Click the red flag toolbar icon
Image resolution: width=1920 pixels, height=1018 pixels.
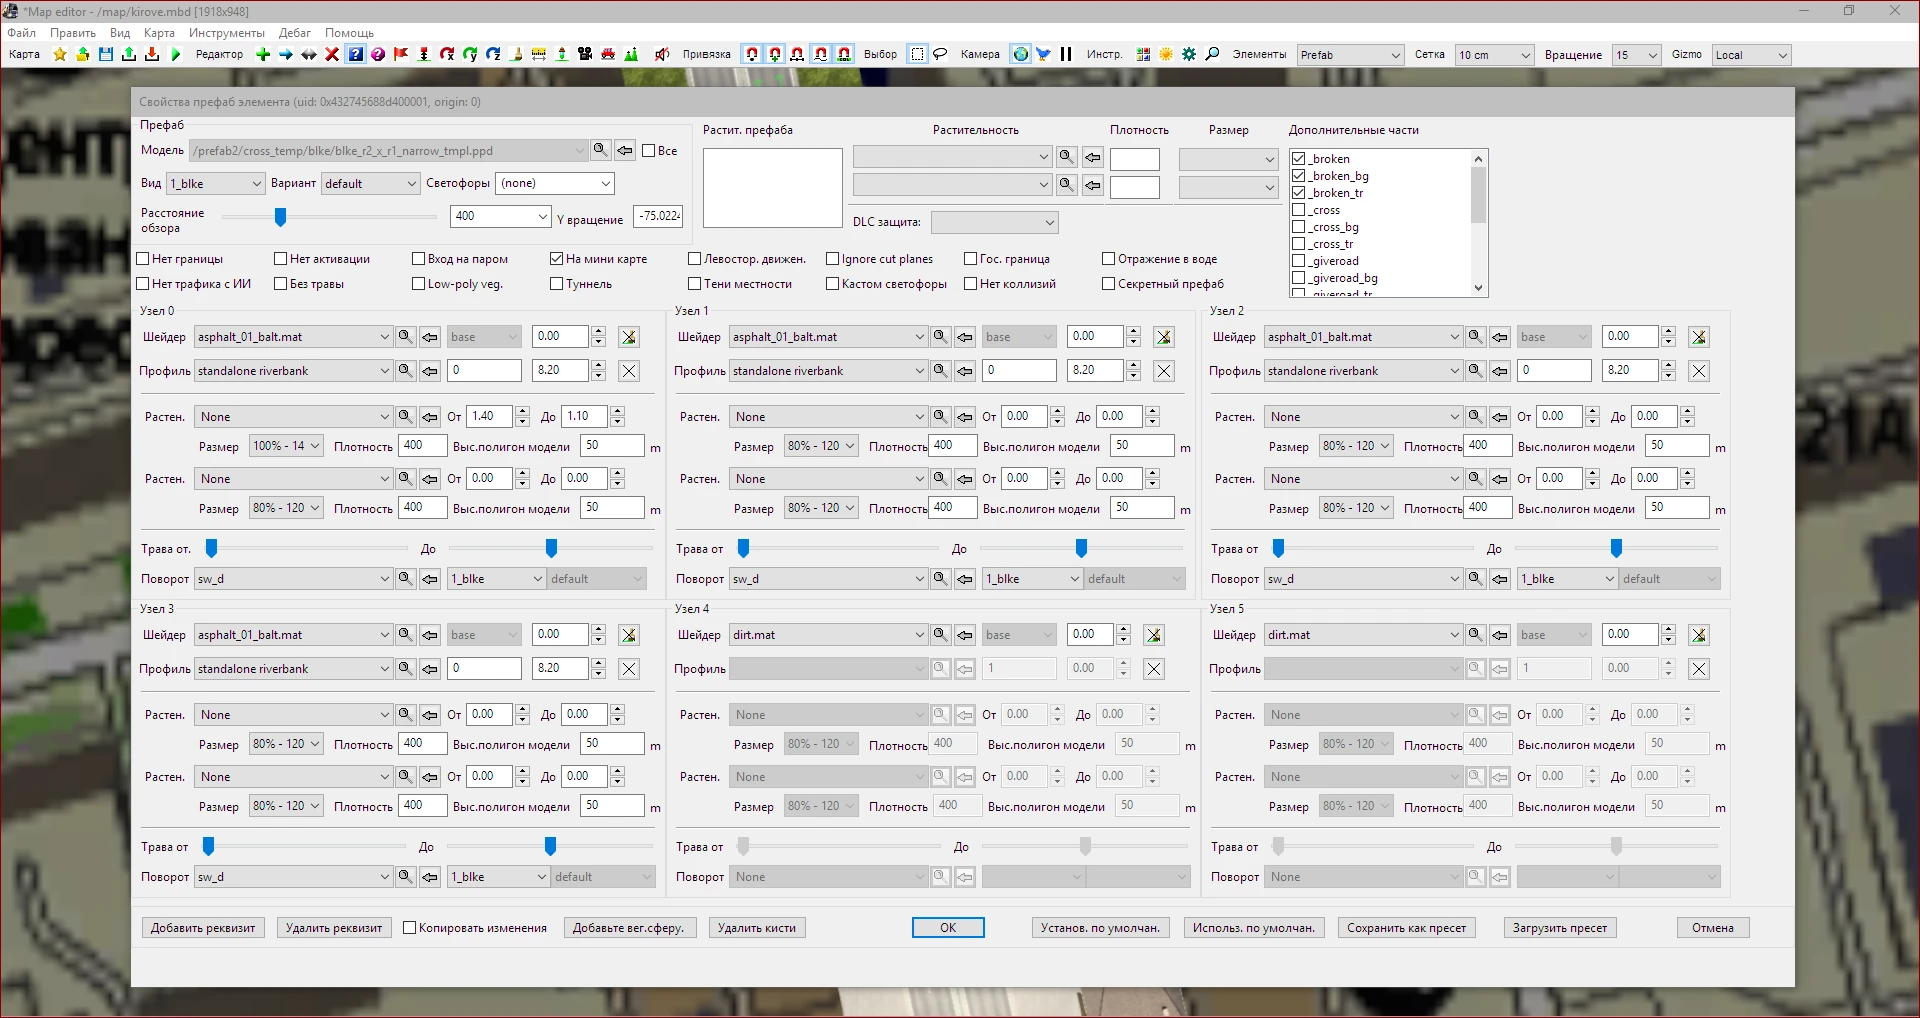[x=401, y=54]
